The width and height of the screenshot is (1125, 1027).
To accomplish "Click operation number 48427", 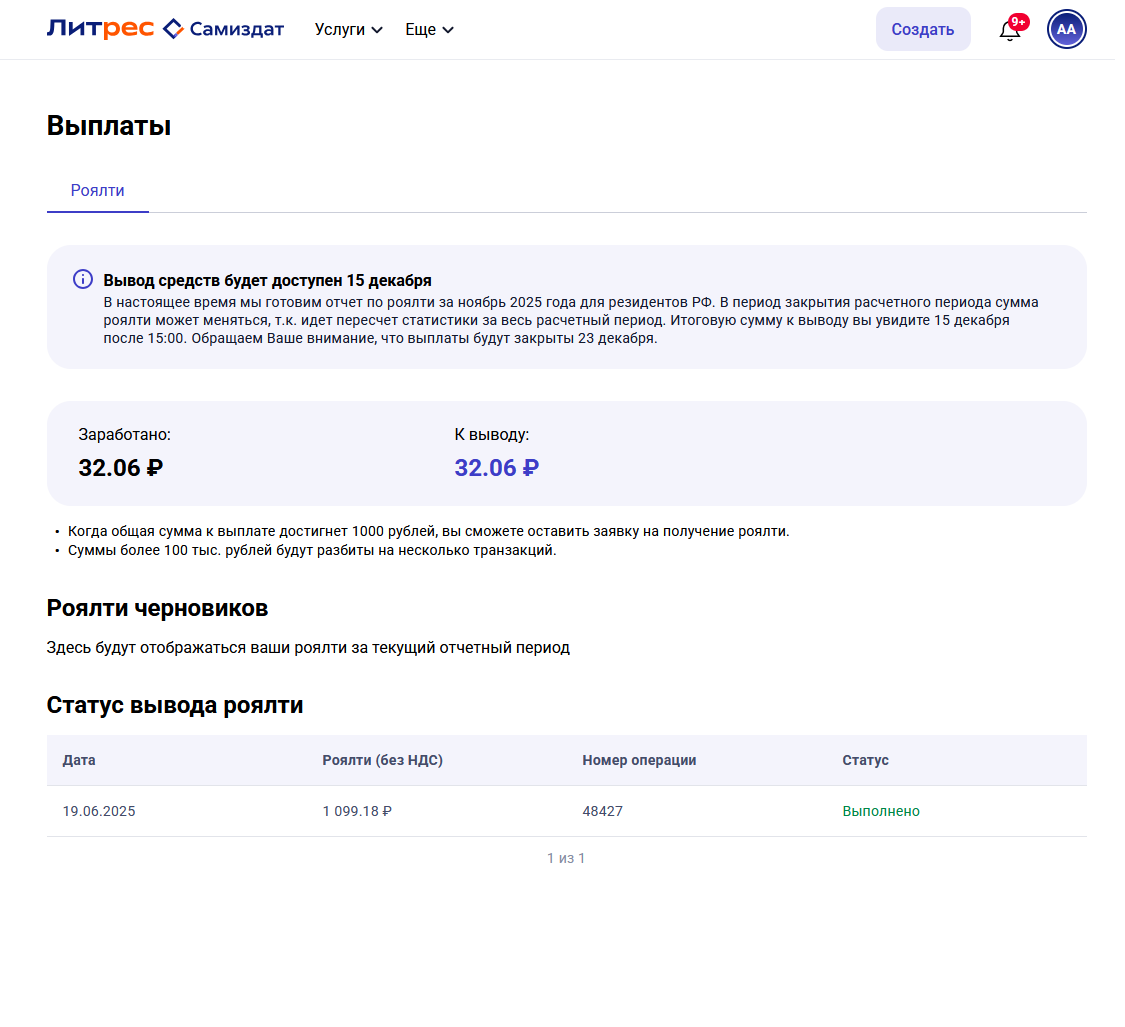I will [602, 811].
